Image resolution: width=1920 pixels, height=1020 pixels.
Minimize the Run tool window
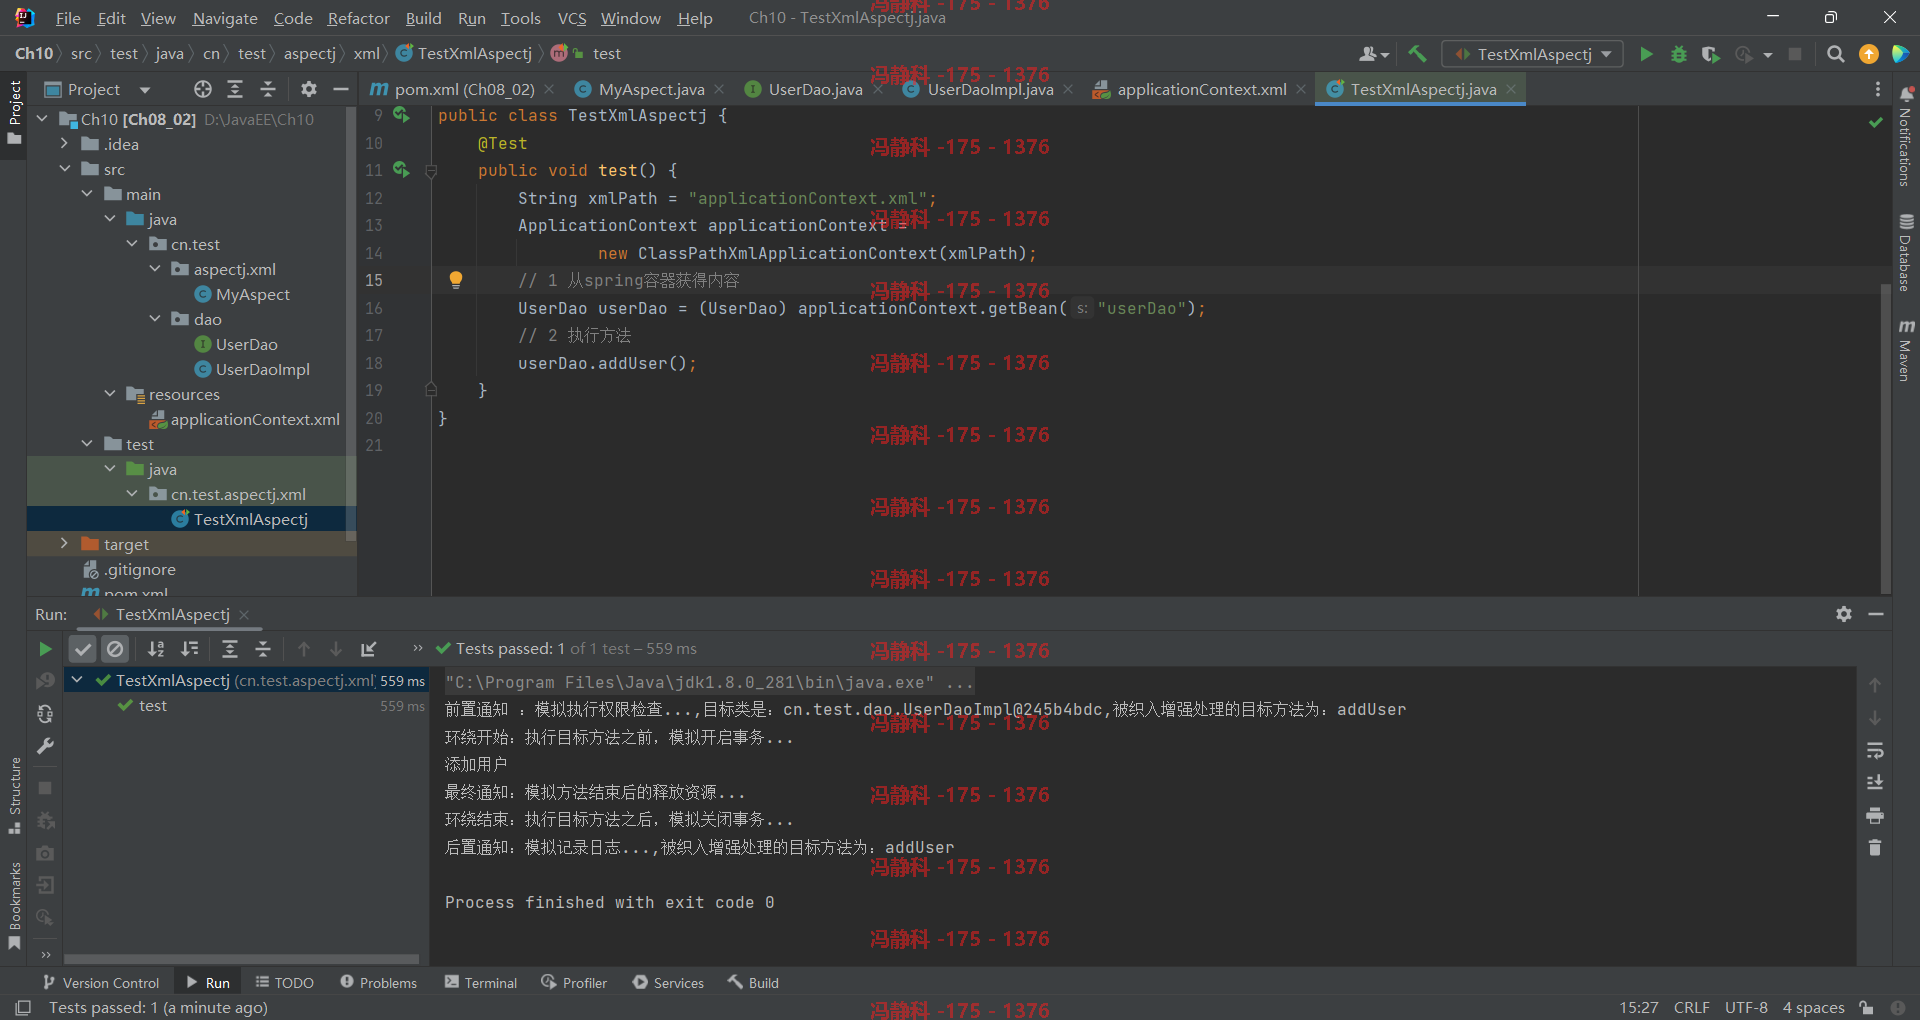pyautogui.click(x=1875, y=614)
